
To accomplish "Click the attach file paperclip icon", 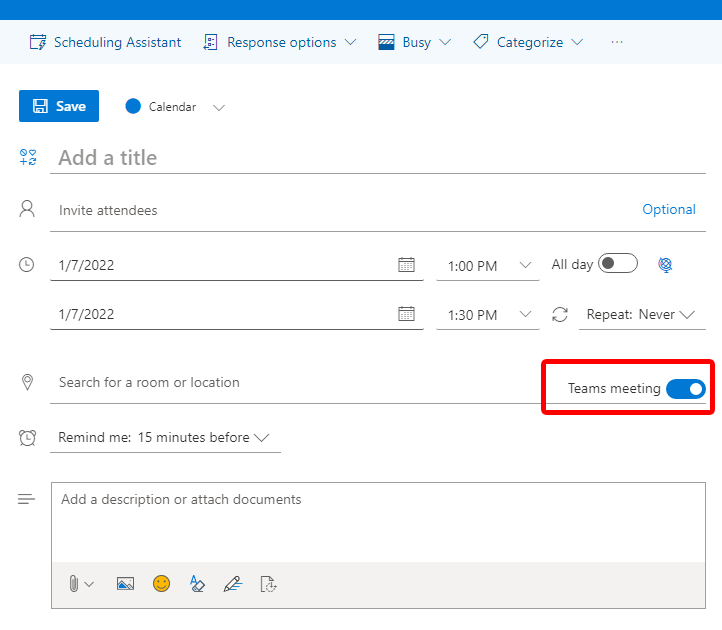I will click(x=75, y=584).
